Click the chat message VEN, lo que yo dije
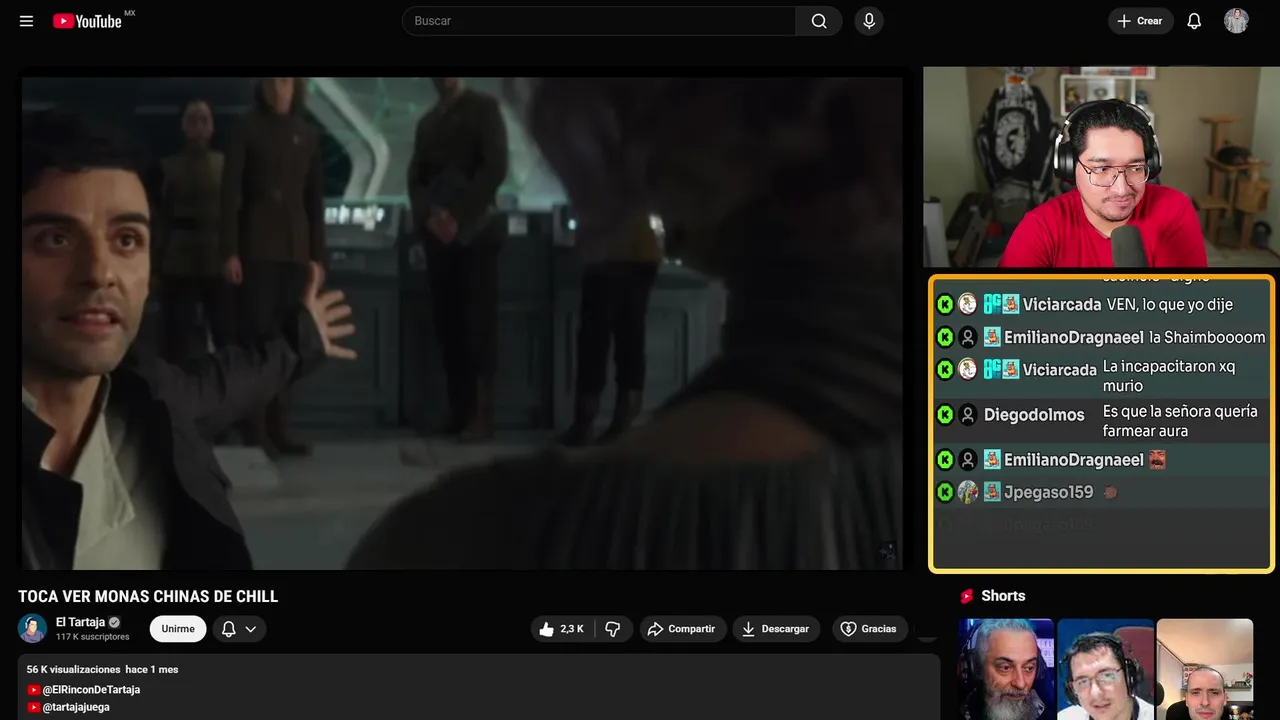 (1169, 305)
